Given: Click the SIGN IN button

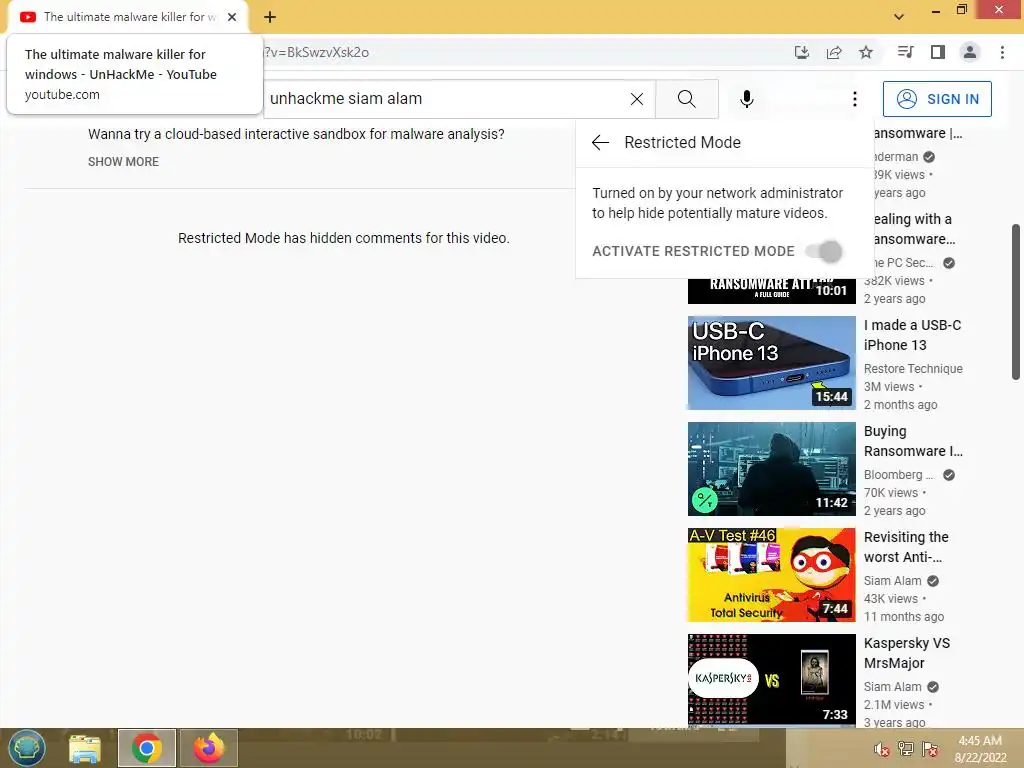Looking at the screenshot, I should (x=936, y=99).
